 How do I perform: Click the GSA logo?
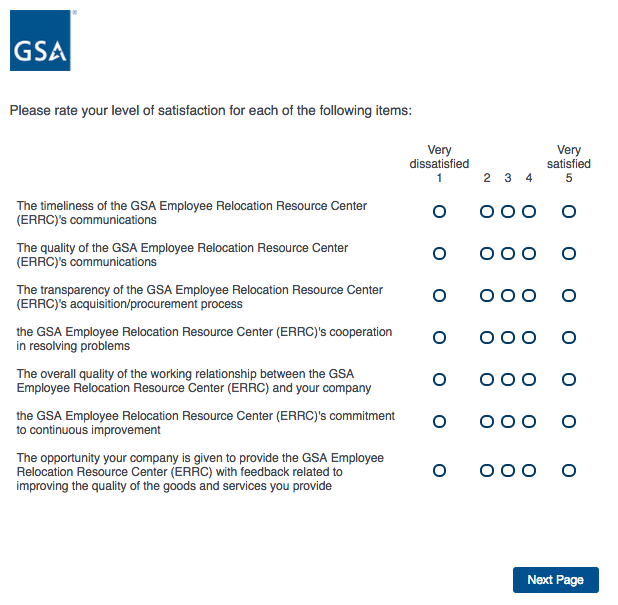[40, 41]
